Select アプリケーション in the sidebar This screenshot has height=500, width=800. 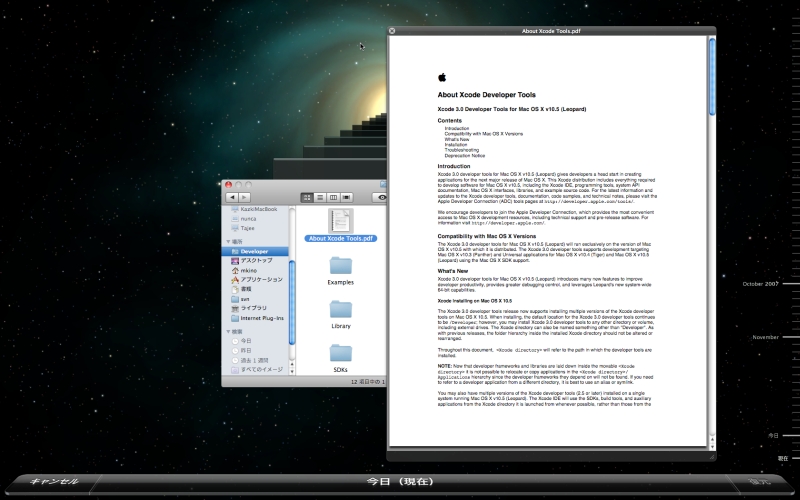click(x=262, y=279)
